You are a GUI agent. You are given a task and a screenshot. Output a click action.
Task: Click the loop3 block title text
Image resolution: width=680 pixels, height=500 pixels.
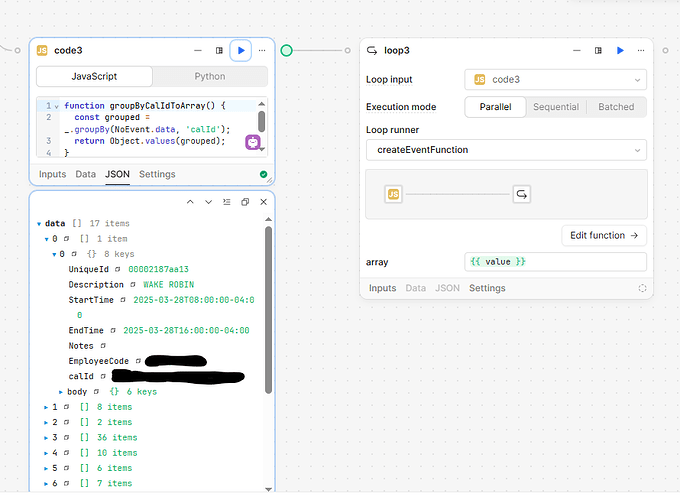pyautogui.click(x=397, y=51)
